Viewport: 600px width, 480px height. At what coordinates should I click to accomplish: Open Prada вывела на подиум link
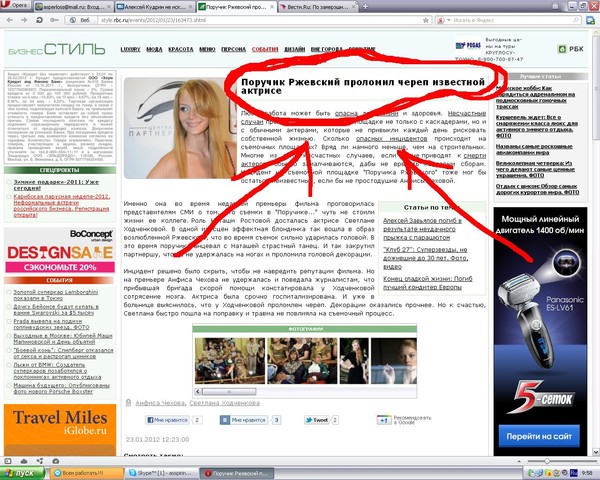point(51,324)
